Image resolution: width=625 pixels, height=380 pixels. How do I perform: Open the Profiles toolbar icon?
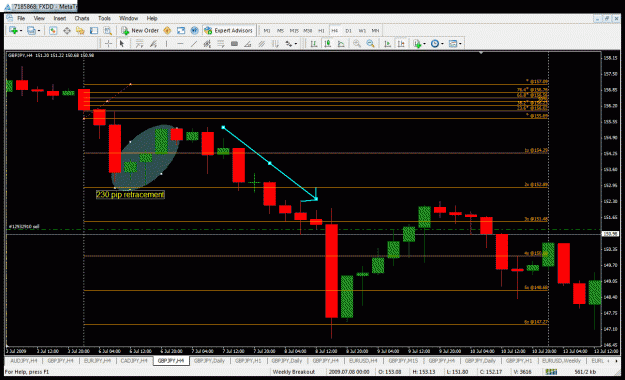(31, 30)
